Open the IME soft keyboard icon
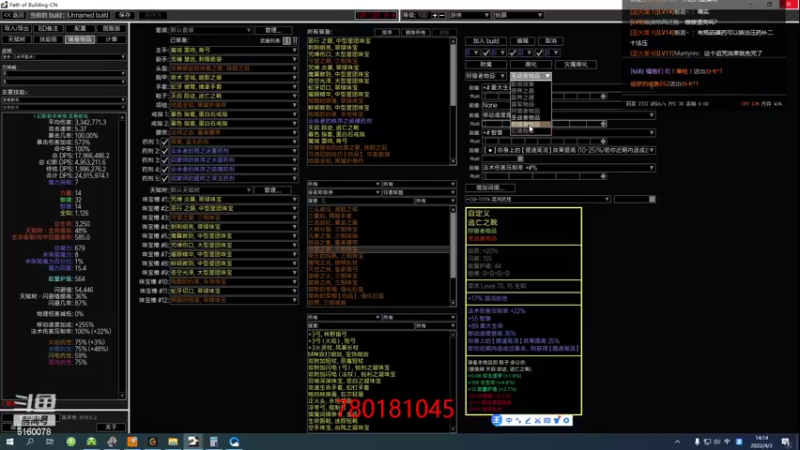 click(547, 420)
